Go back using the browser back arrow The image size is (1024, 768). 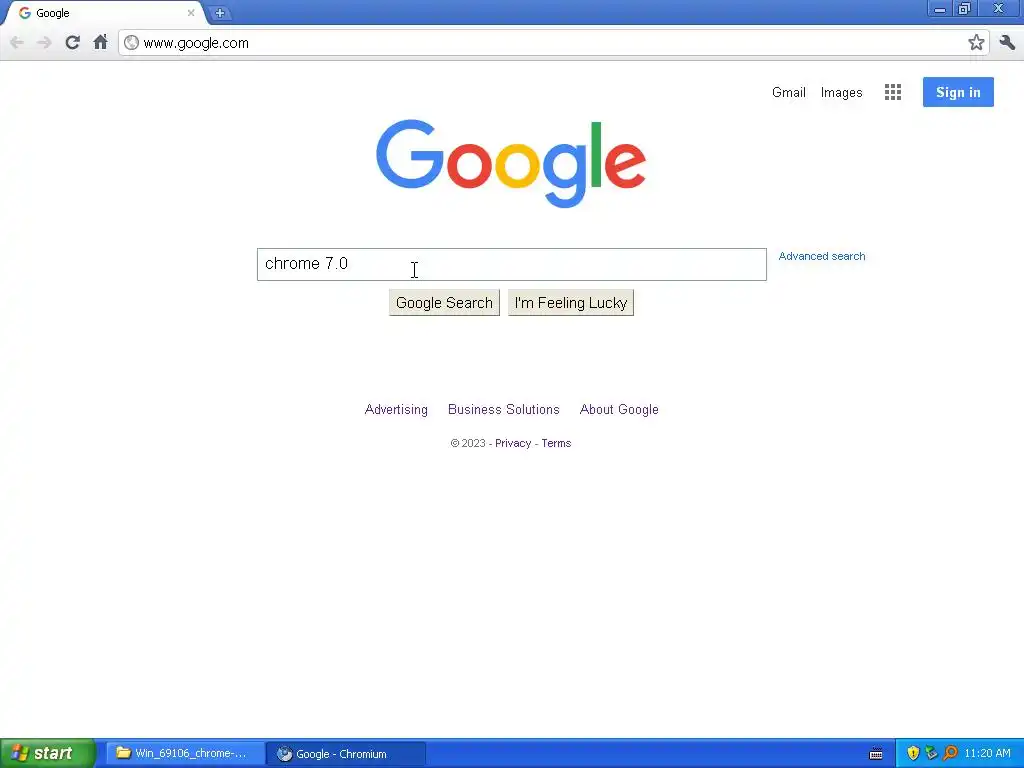coord(16,43)
